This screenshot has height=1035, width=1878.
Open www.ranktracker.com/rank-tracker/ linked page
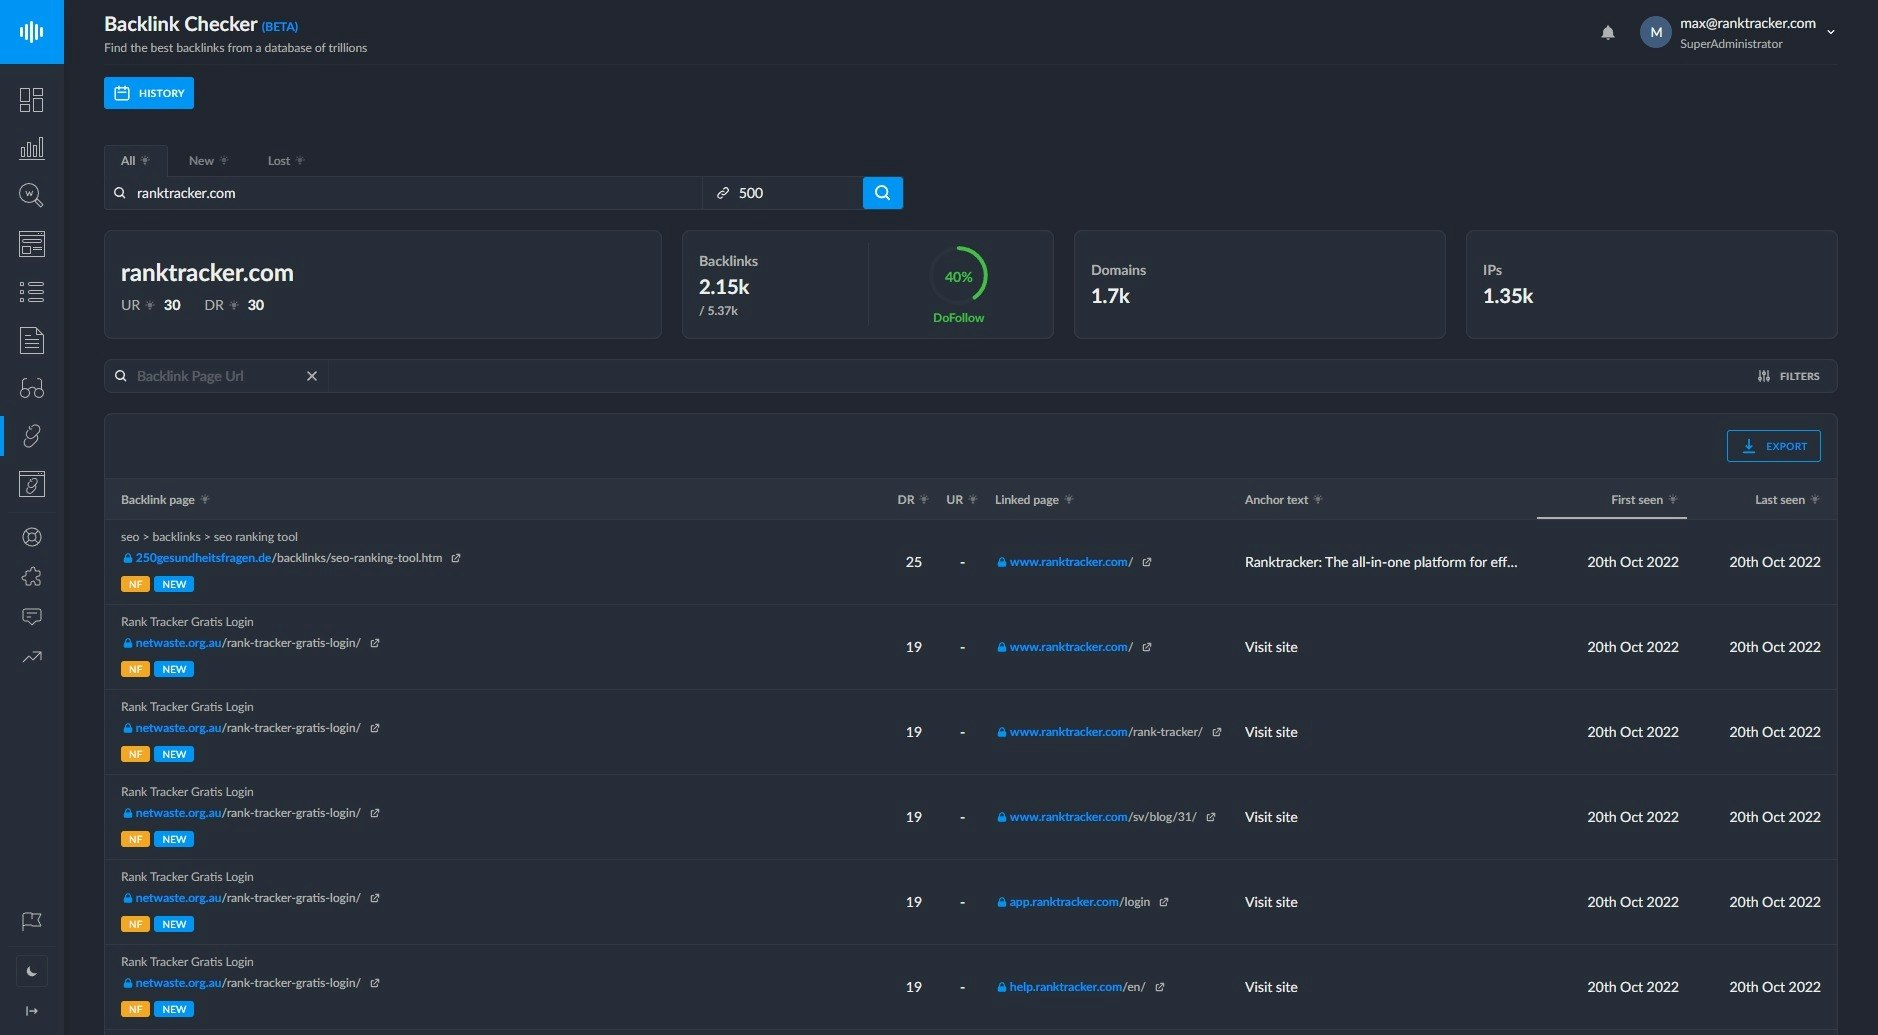click(1105, 732)
